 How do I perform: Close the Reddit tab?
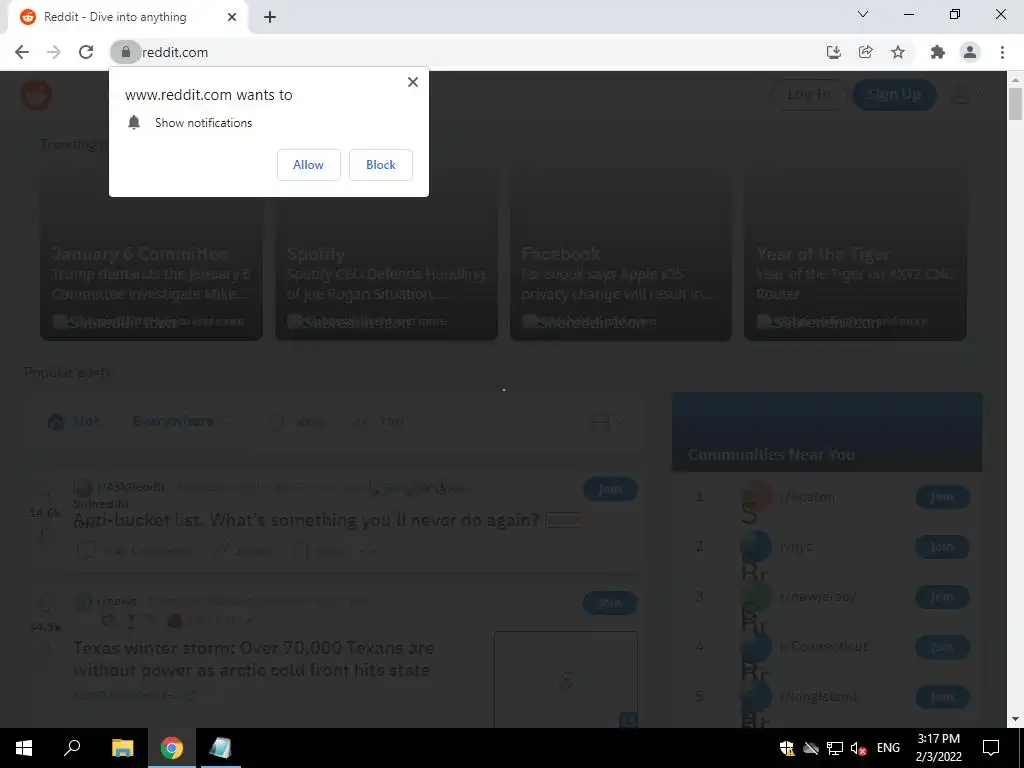pos(232,17)
